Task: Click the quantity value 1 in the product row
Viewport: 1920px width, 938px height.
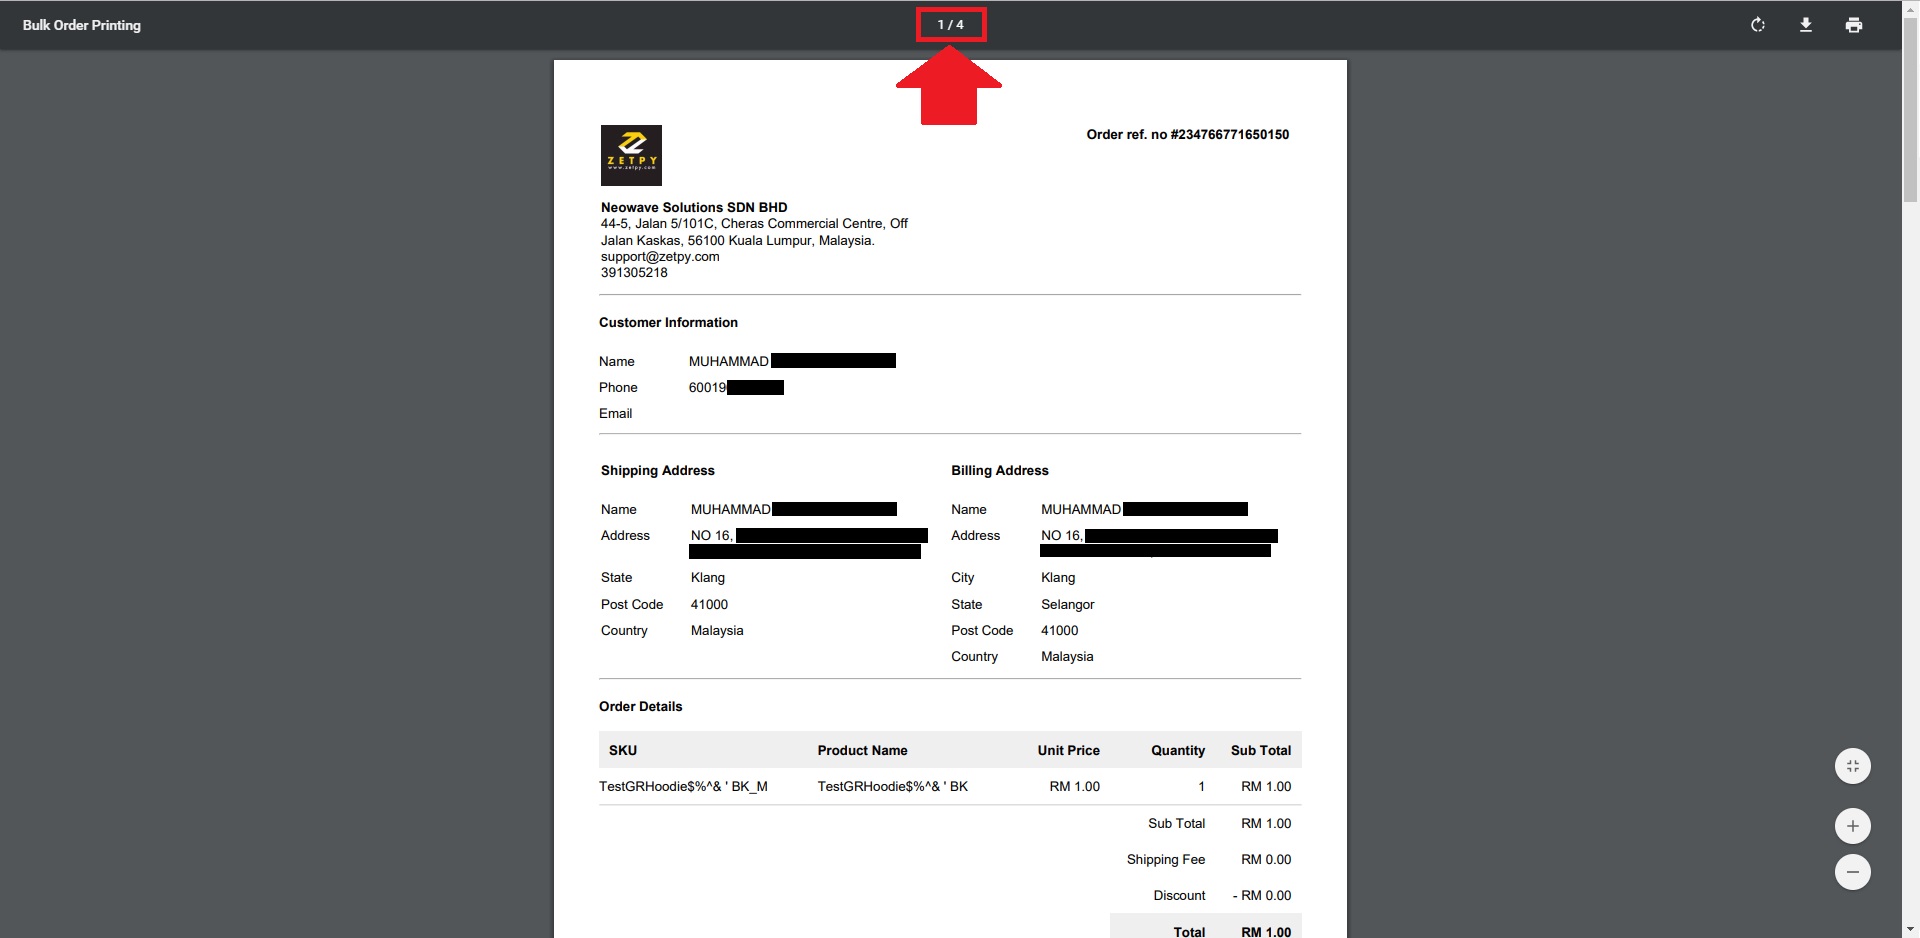Action: (1202, 786)
